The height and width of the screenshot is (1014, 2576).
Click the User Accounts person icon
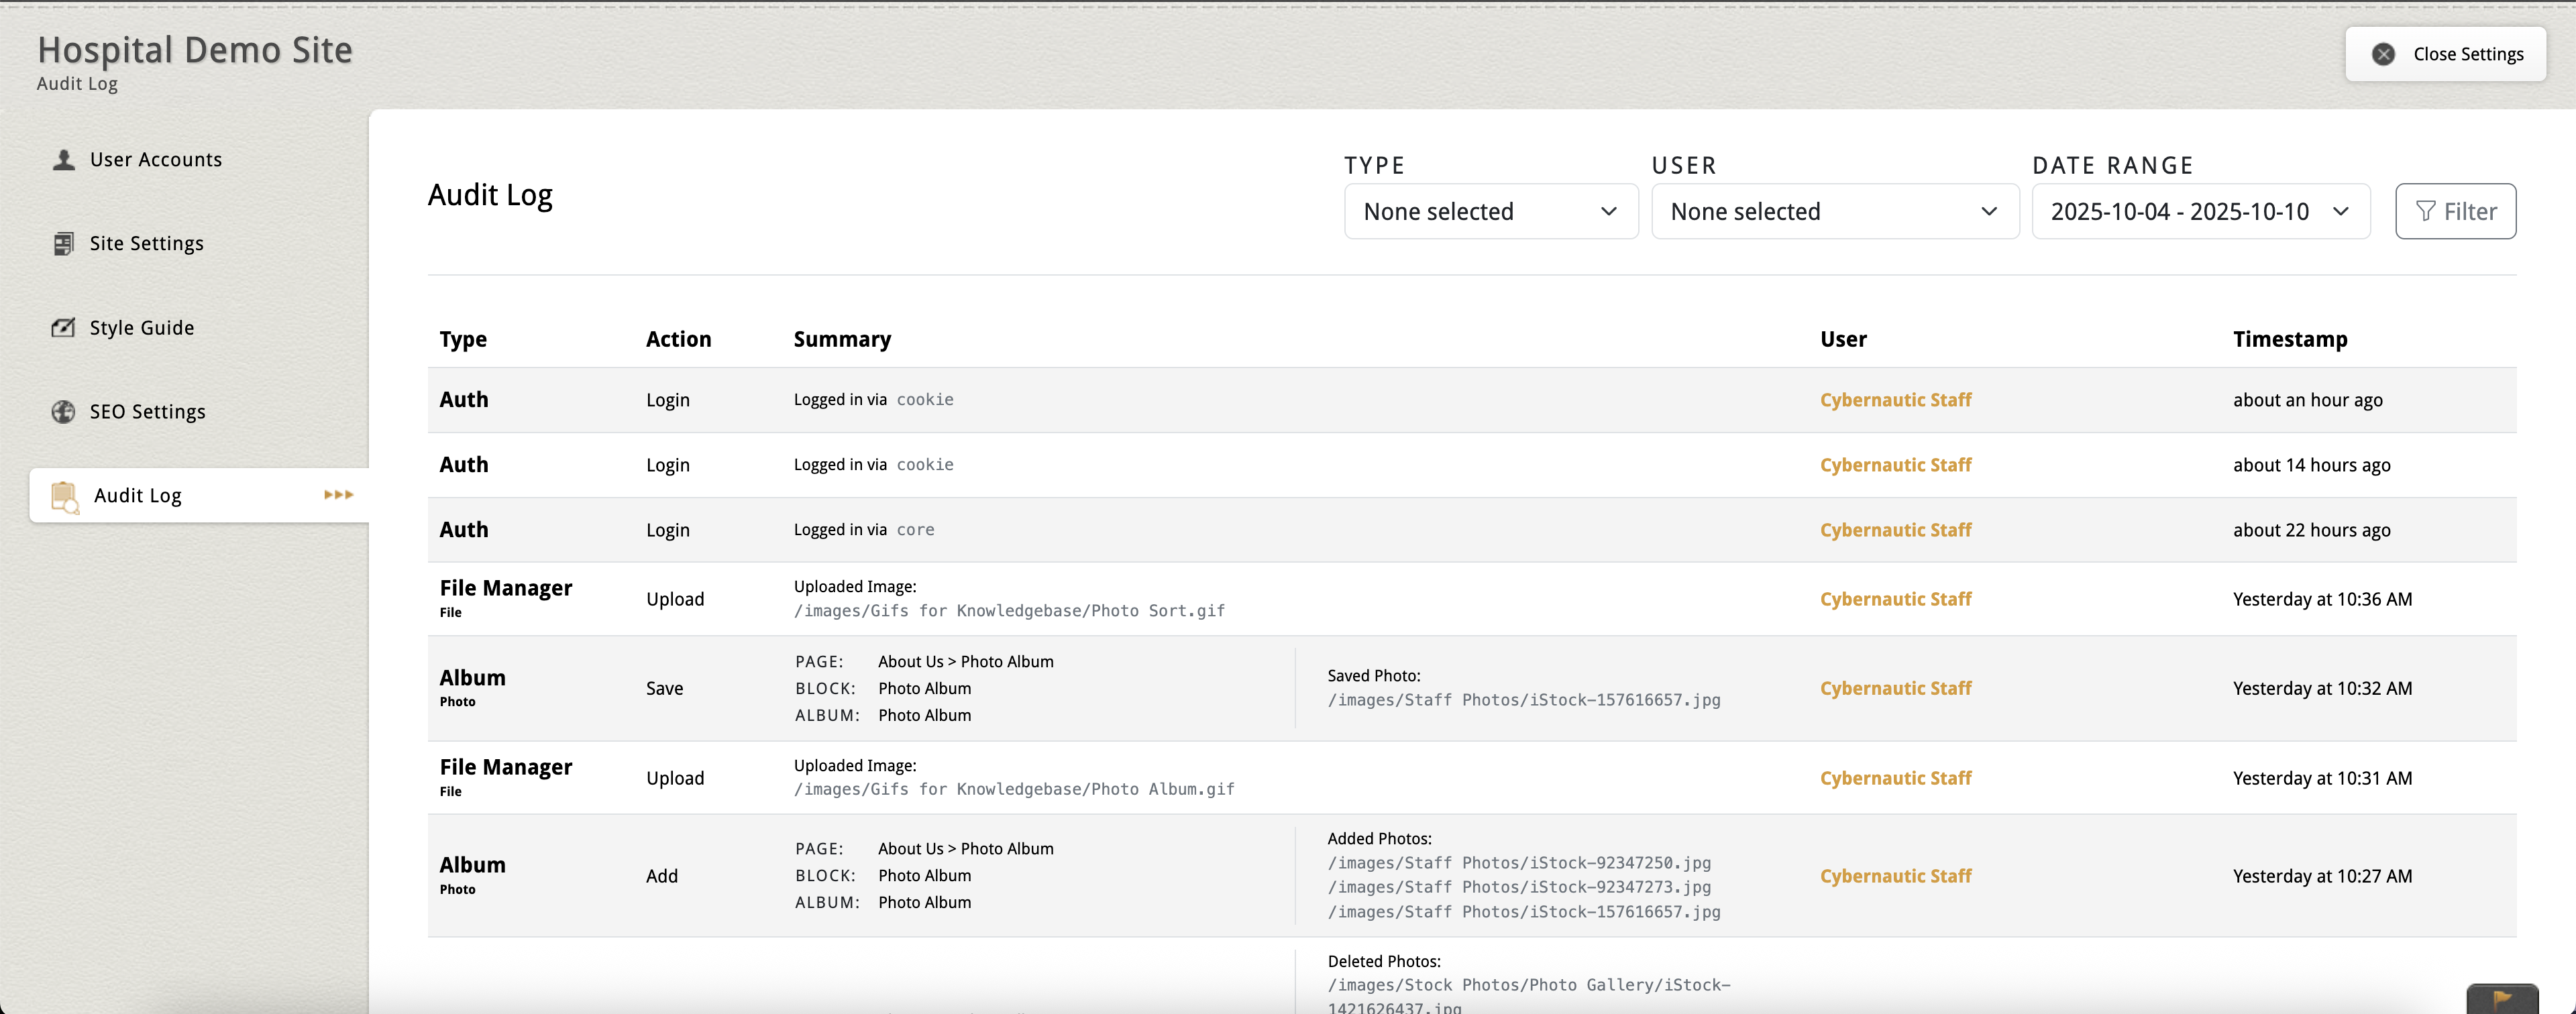(x=64, y=160)
